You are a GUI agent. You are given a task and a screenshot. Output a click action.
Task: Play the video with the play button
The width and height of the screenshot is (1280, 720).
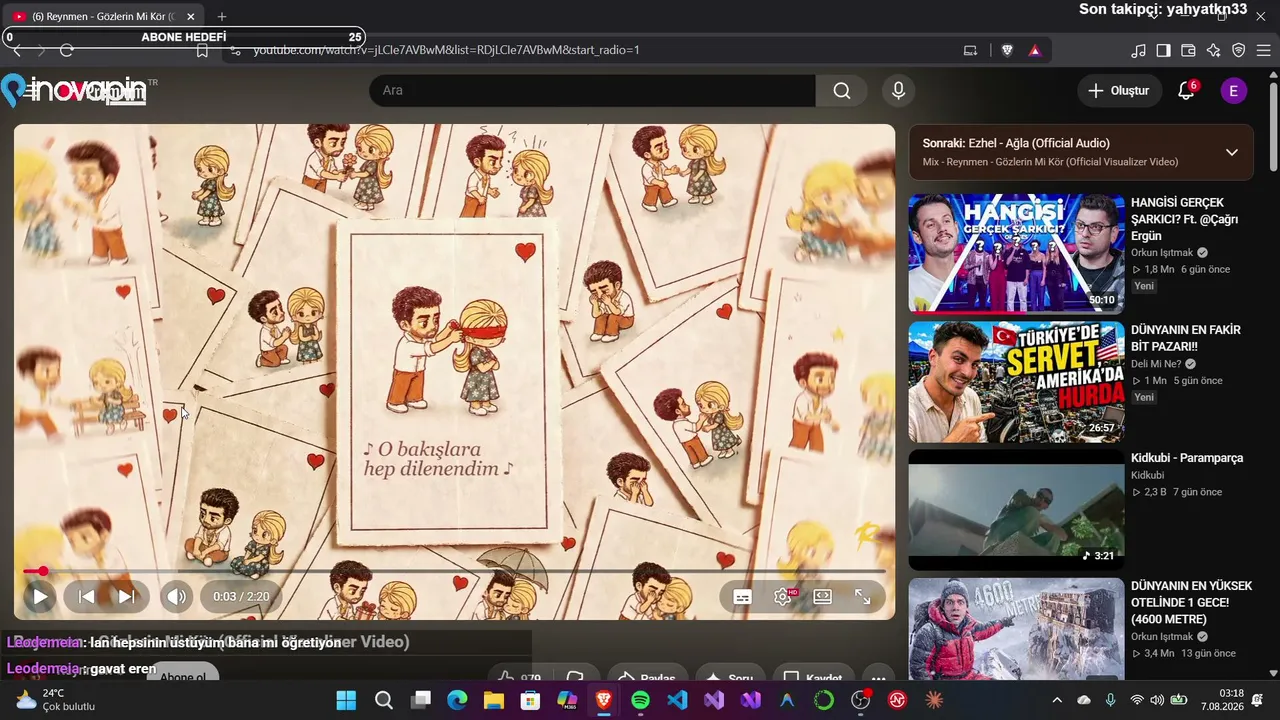pos(39,597)
